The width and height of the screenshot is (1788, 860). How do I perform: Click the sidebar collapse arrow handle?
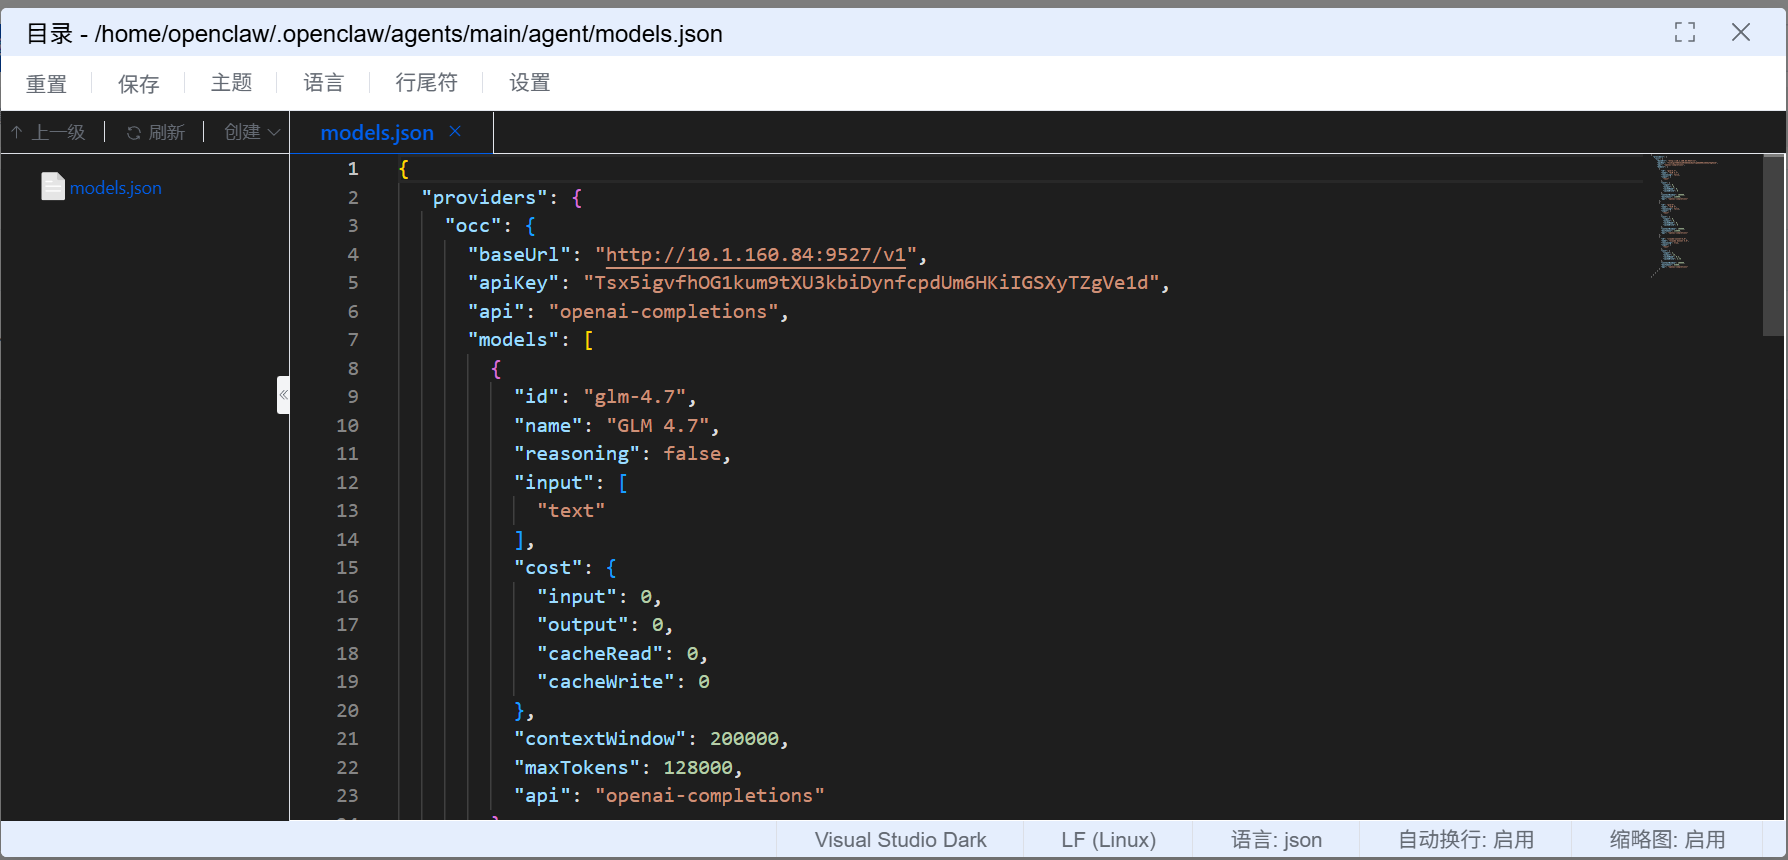[283, 395]
